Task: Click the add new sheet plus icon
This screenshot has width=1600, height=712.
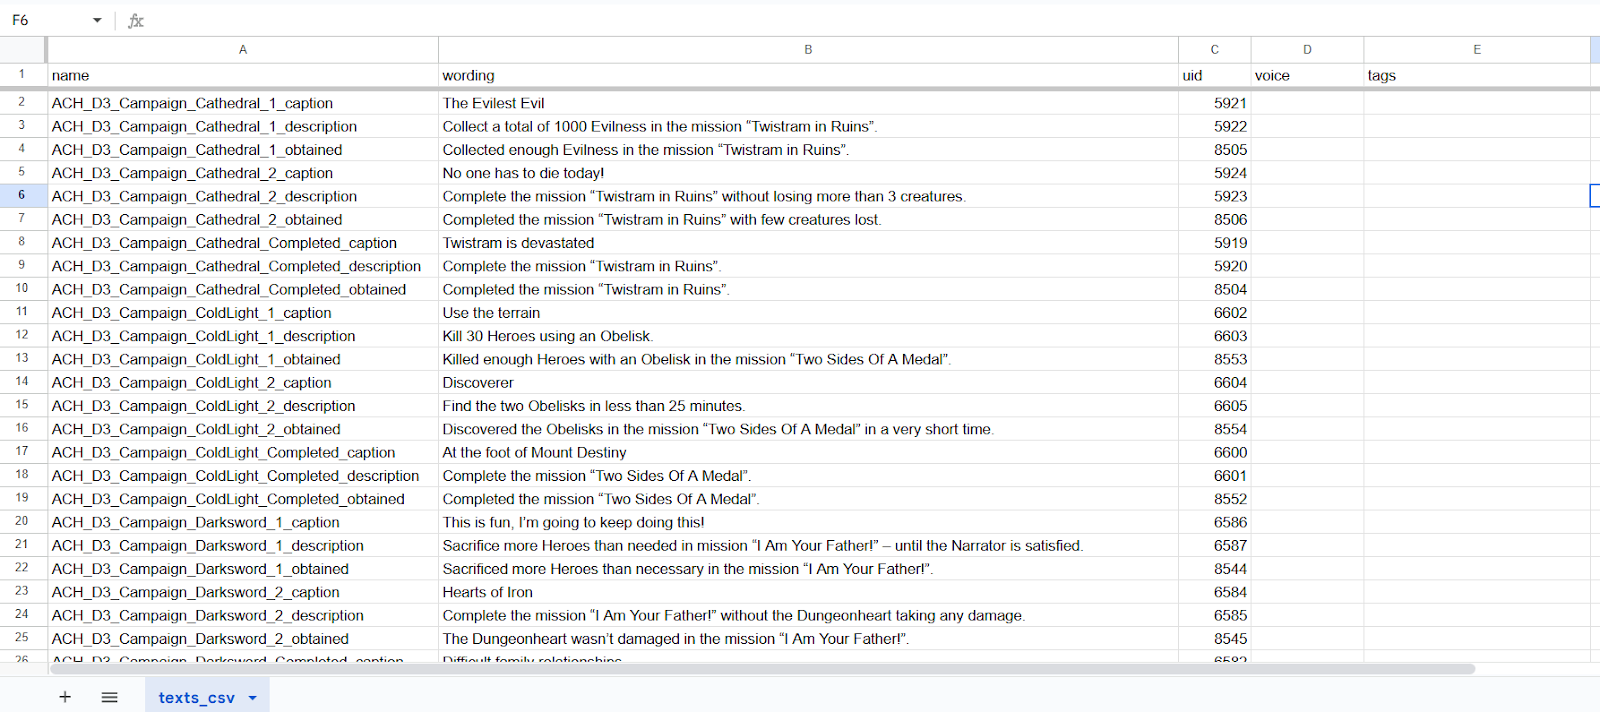Action: 65,697
